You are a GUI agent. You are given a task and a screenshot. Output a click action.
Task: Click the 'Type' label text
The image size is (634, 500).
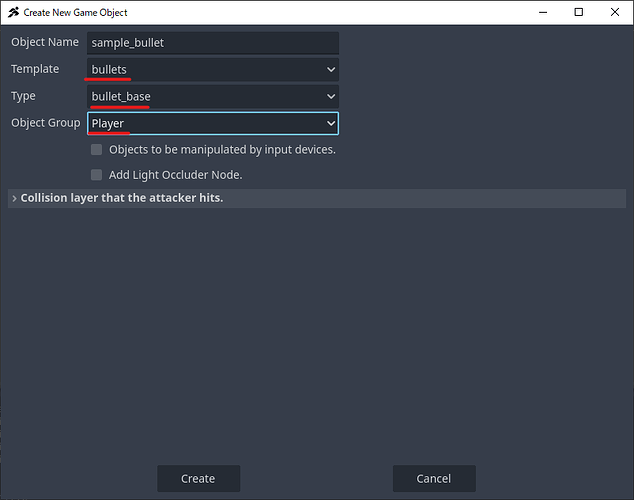23,96
